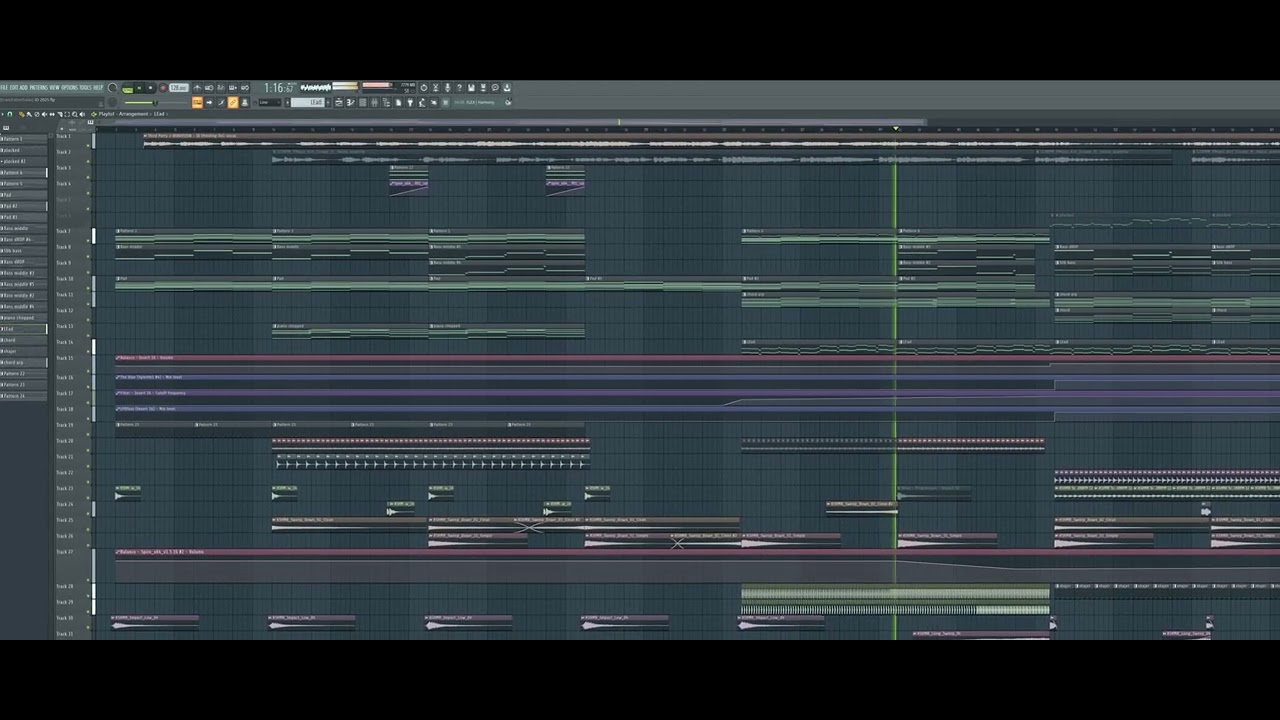This screenshot has height=720, width=1280.
Task: Toggle the metronome icon in the transport panel
Action: coord(197,88)
